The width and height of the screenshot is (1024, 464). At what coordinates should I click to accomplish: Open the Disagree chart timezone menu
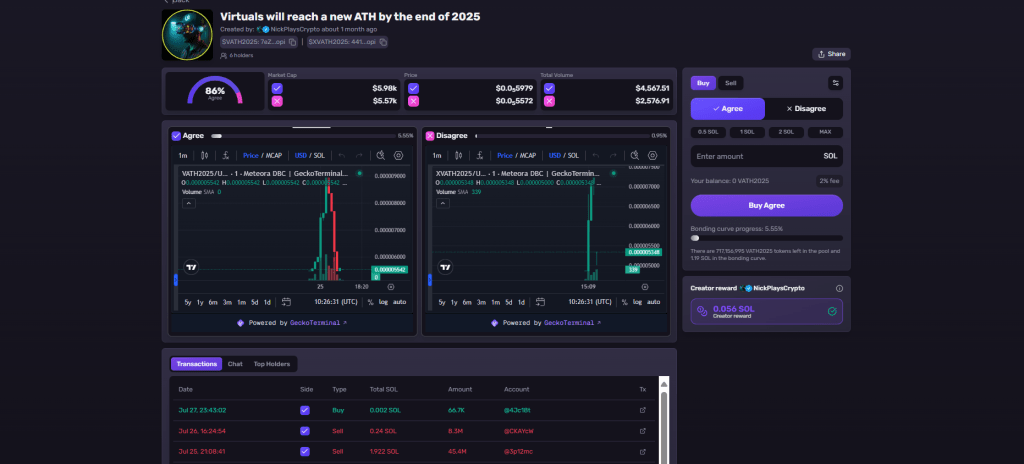click(582, 302)
